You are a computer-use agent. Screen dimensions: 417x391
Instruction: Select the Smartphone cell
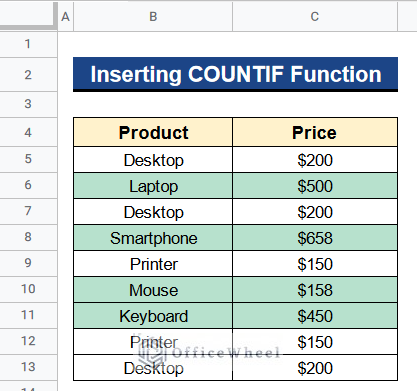[x=153, y=238]
